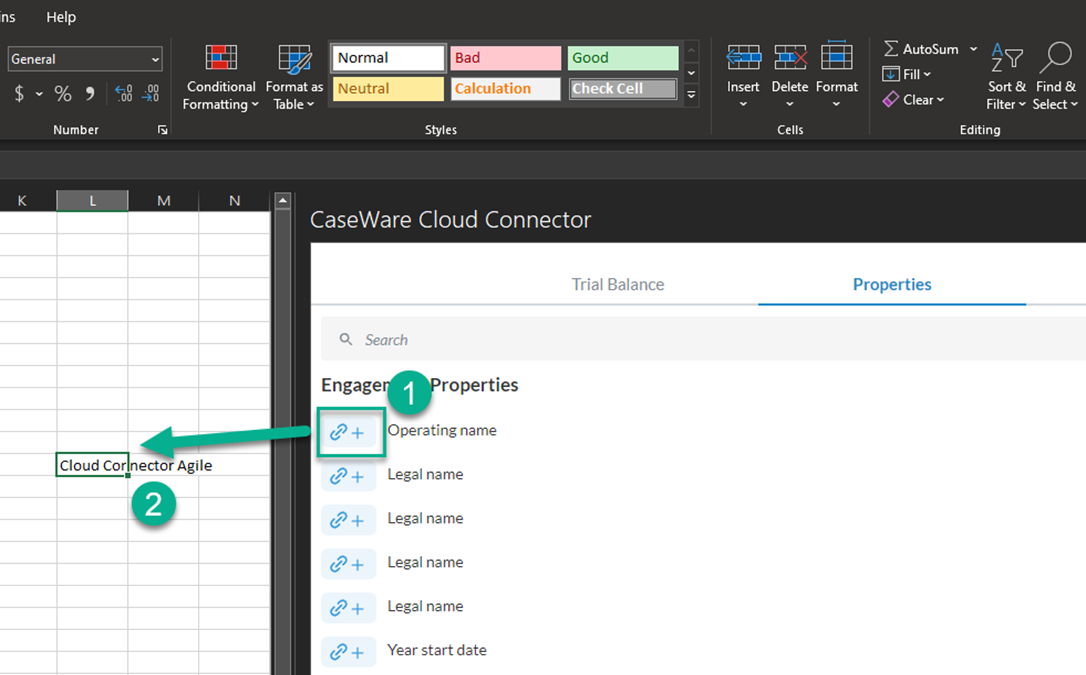Decrease decimal places

pos(150,93)
